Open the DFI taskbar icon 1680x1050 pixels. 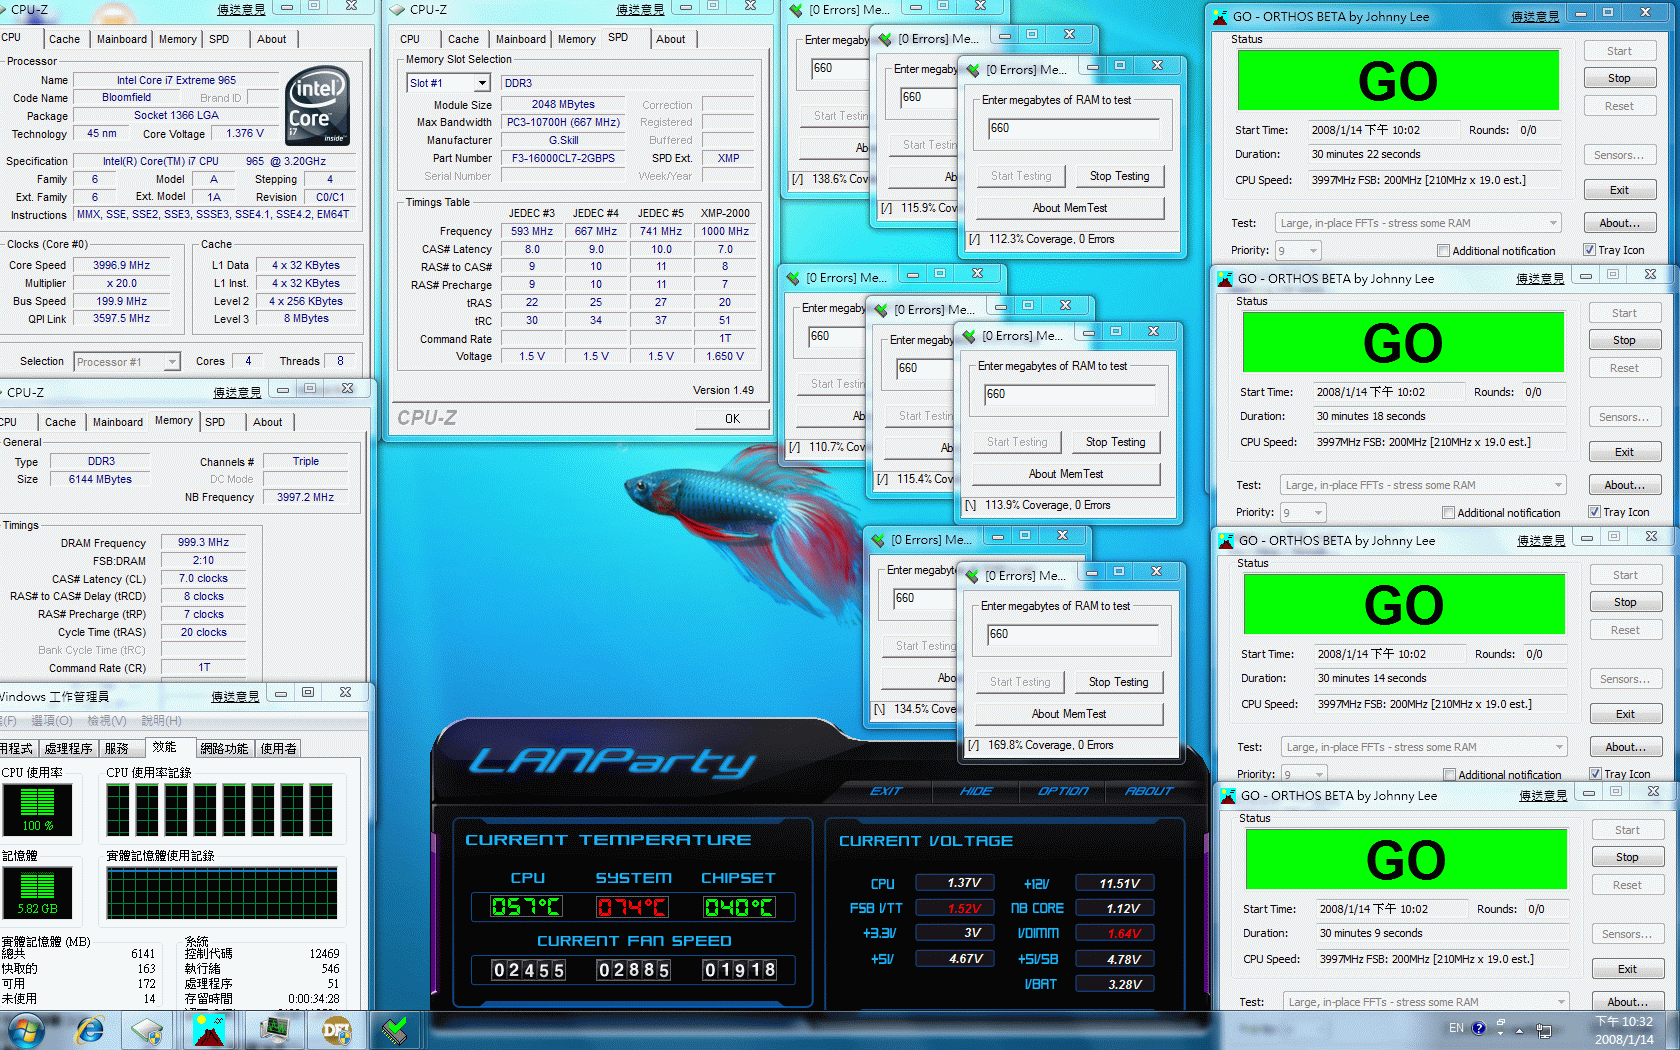click(336, 1030)
